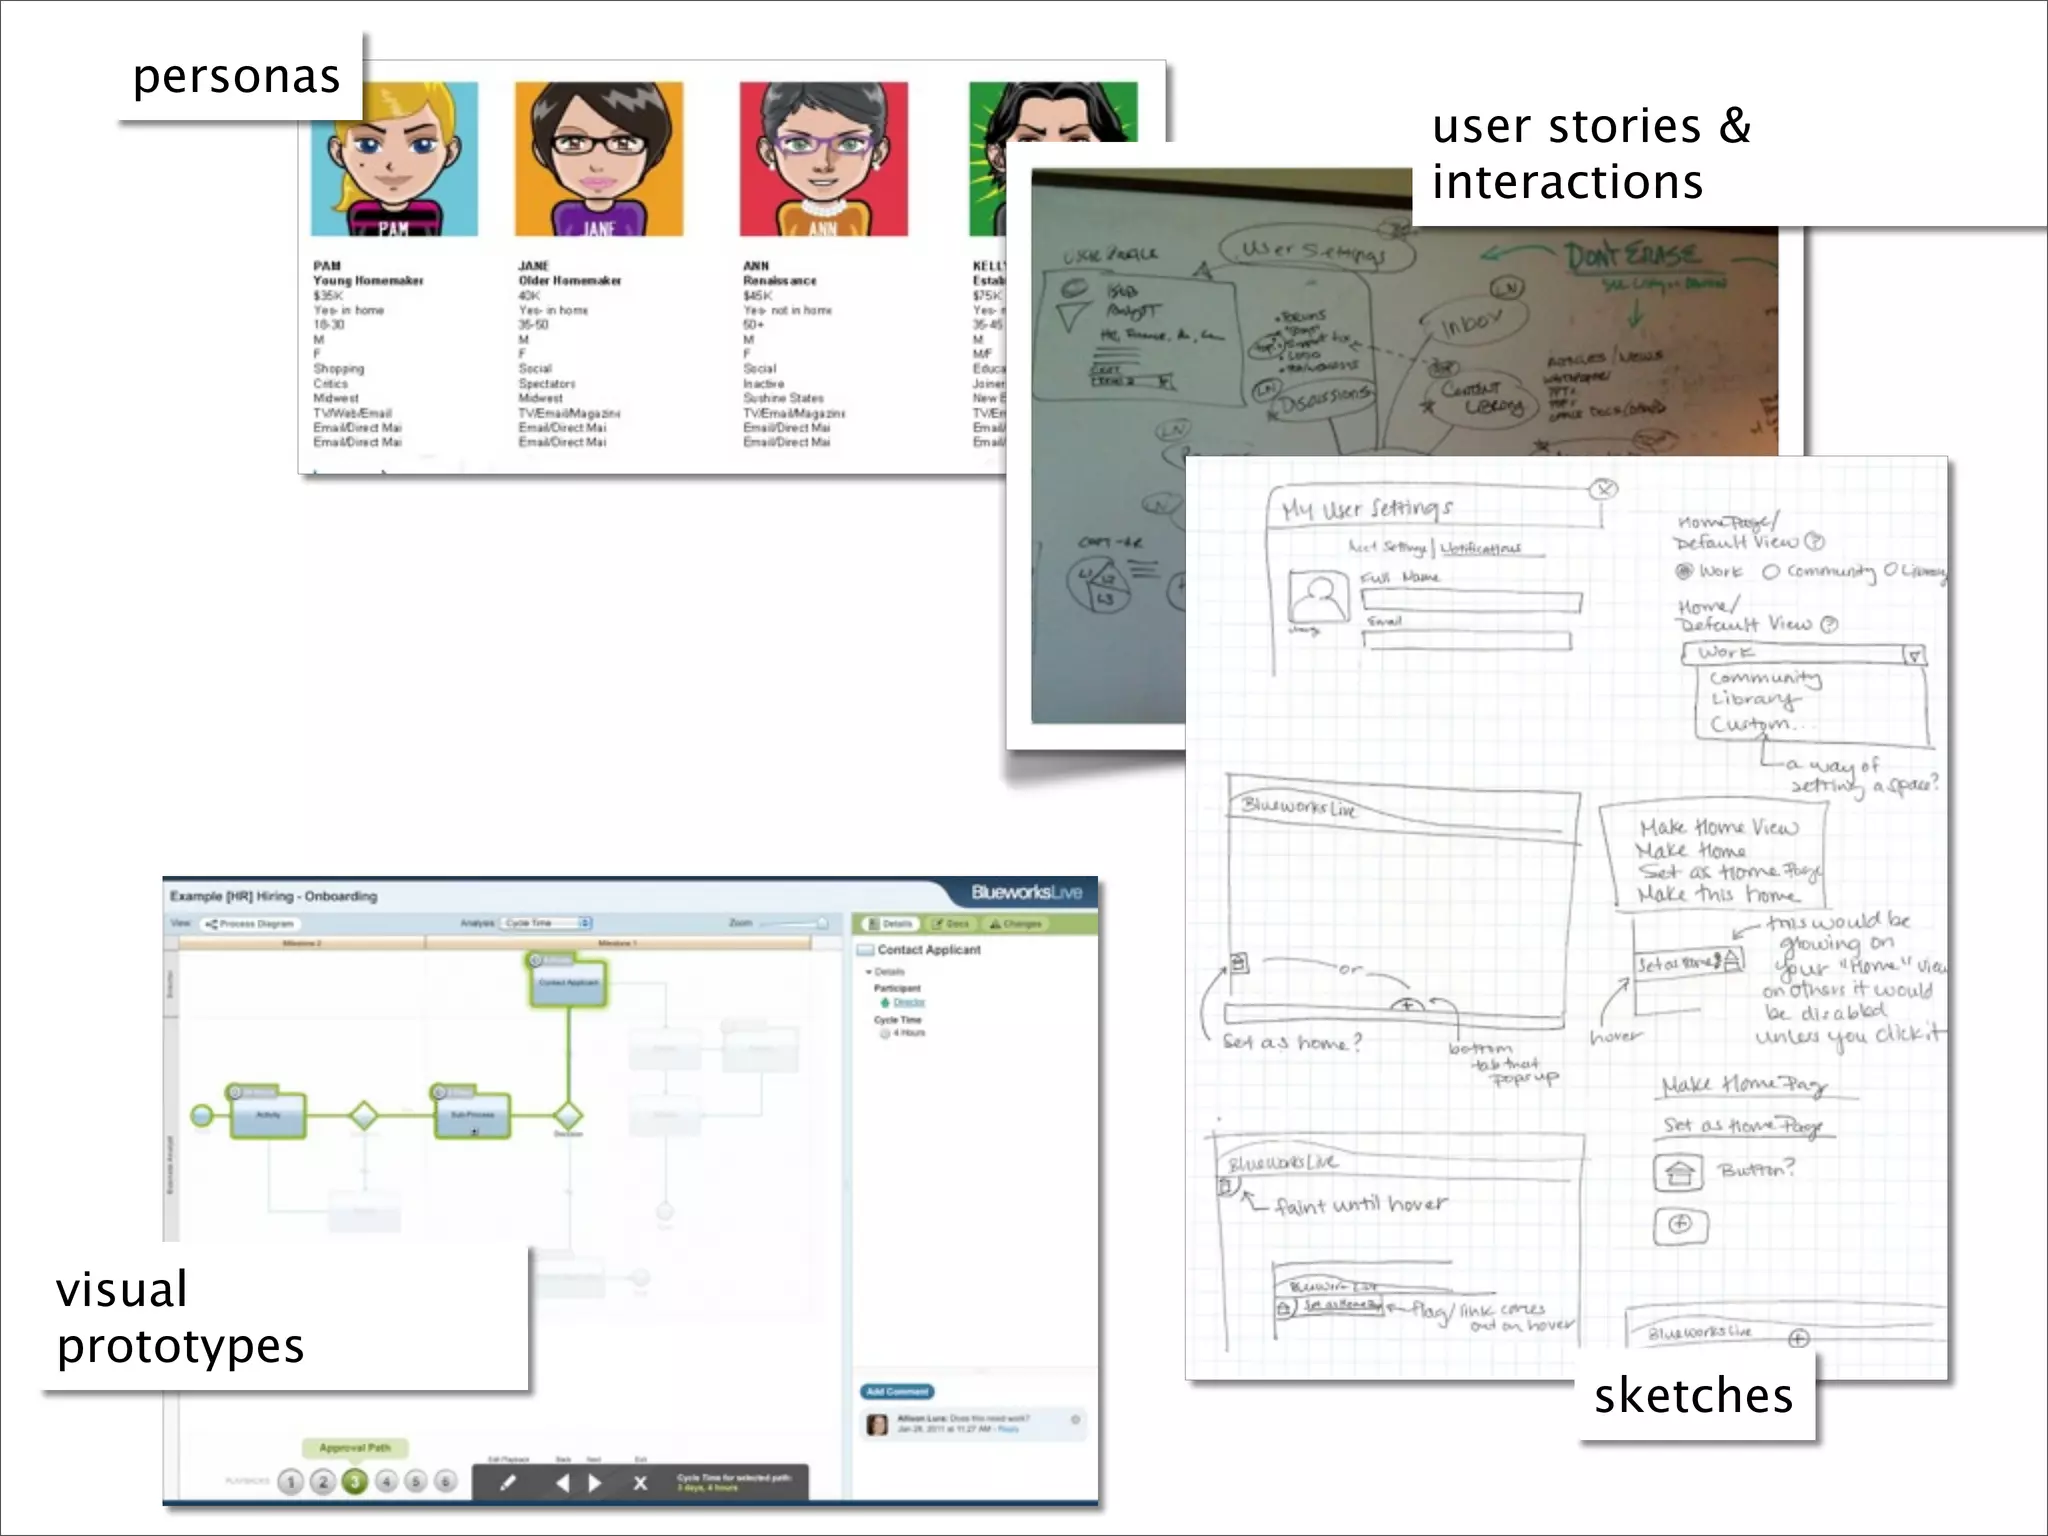Select playback step 4 circle
Screen dimensions: 2048x1536
387,1481
